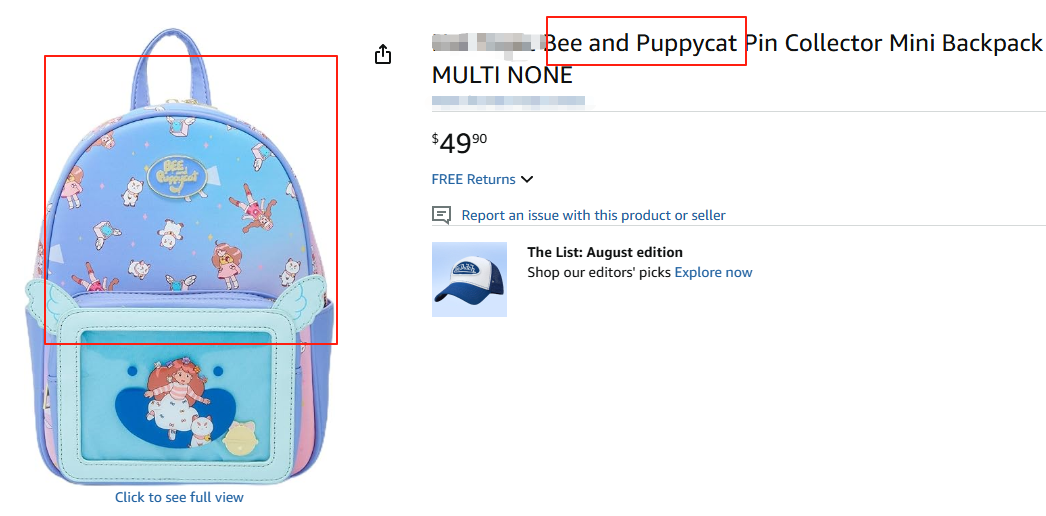Visit the blurred brand store link below title
Viewport: 1046px width, 516px height.
tap(508, 101)
